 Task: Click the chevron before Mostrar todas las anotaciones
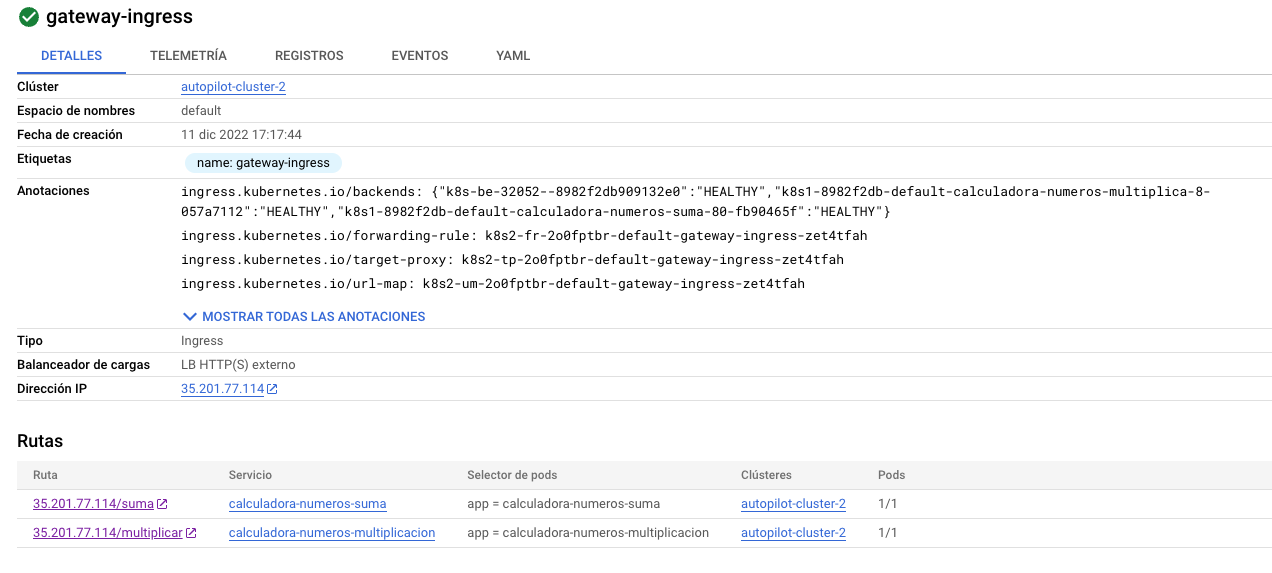(190, 316)
